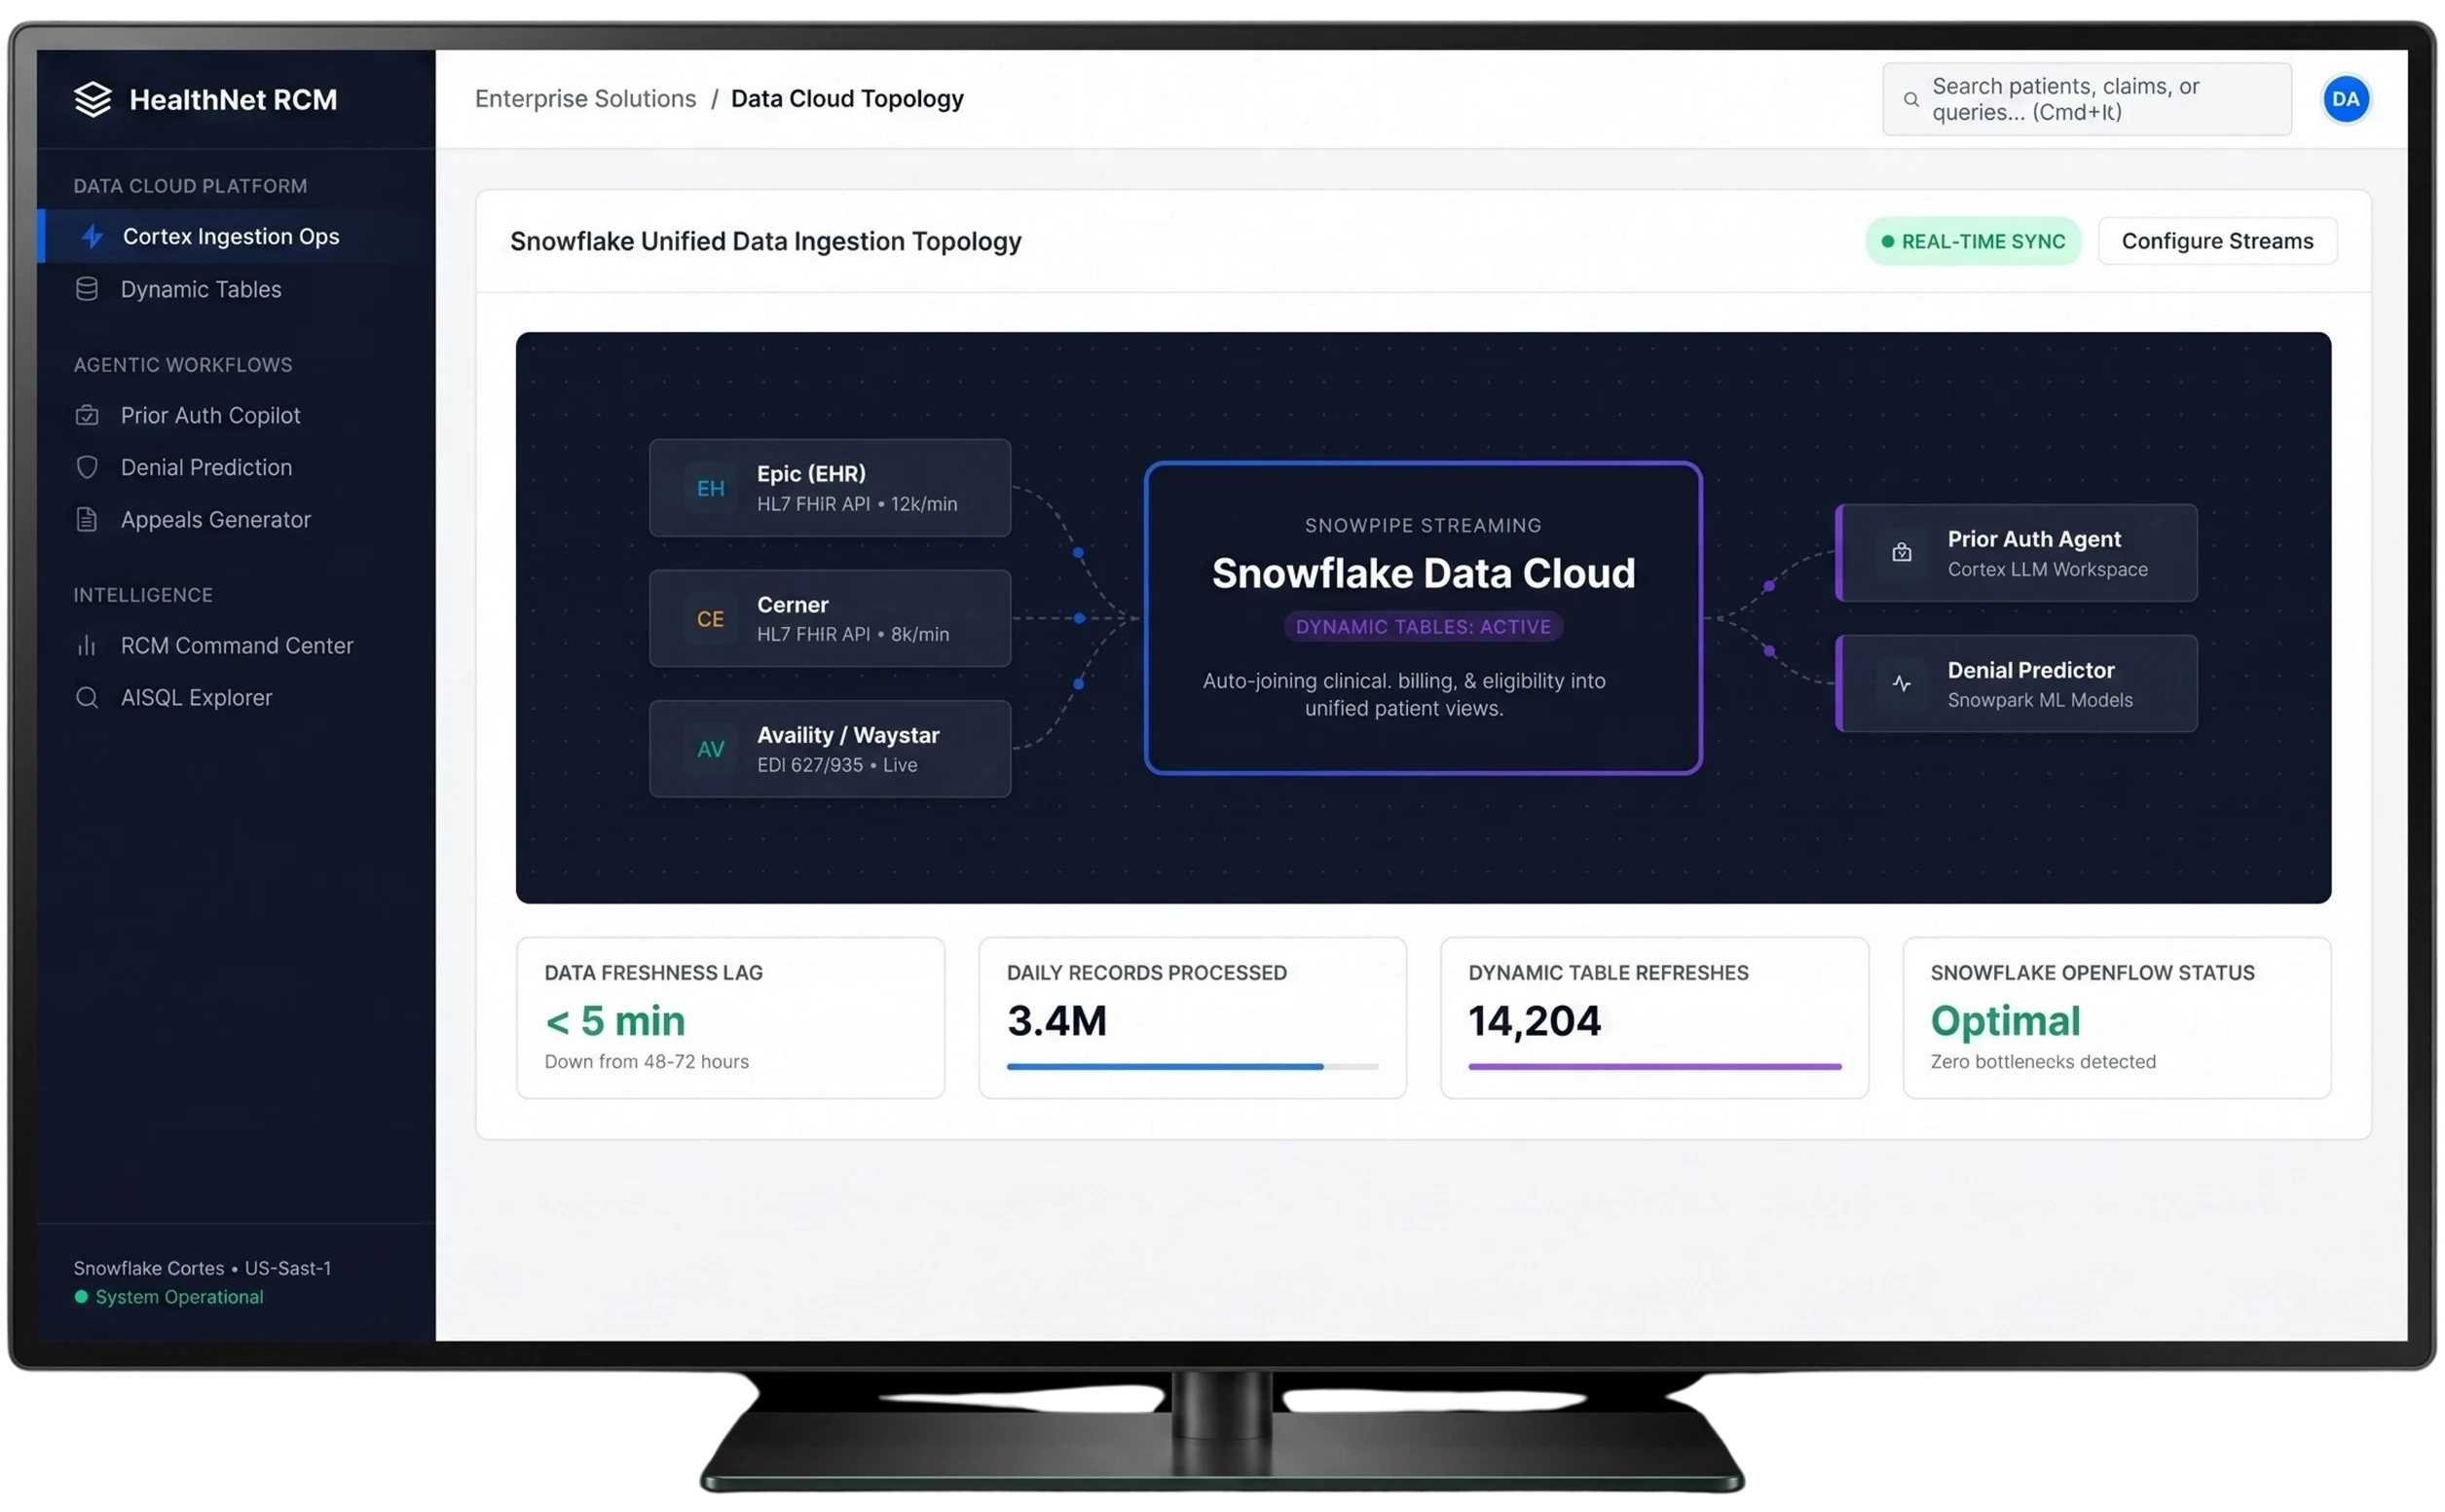Click the Prior Auth Agent briefcase icon
This screenshot has width=2445, height=1512.
[1901, 552]
